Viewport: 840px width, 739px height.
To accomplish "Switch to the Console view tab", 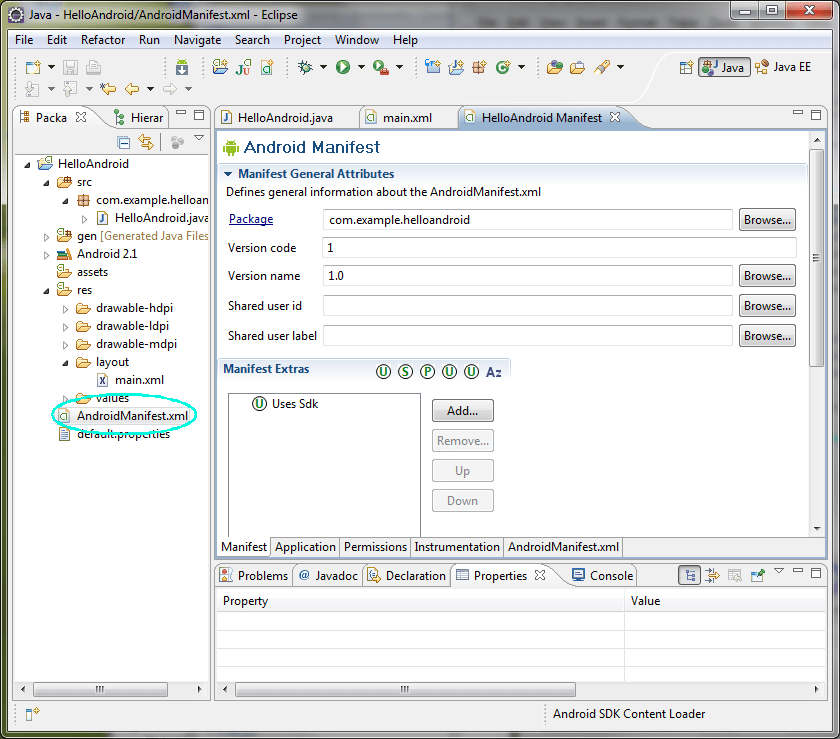I will [x=603, y=576].
